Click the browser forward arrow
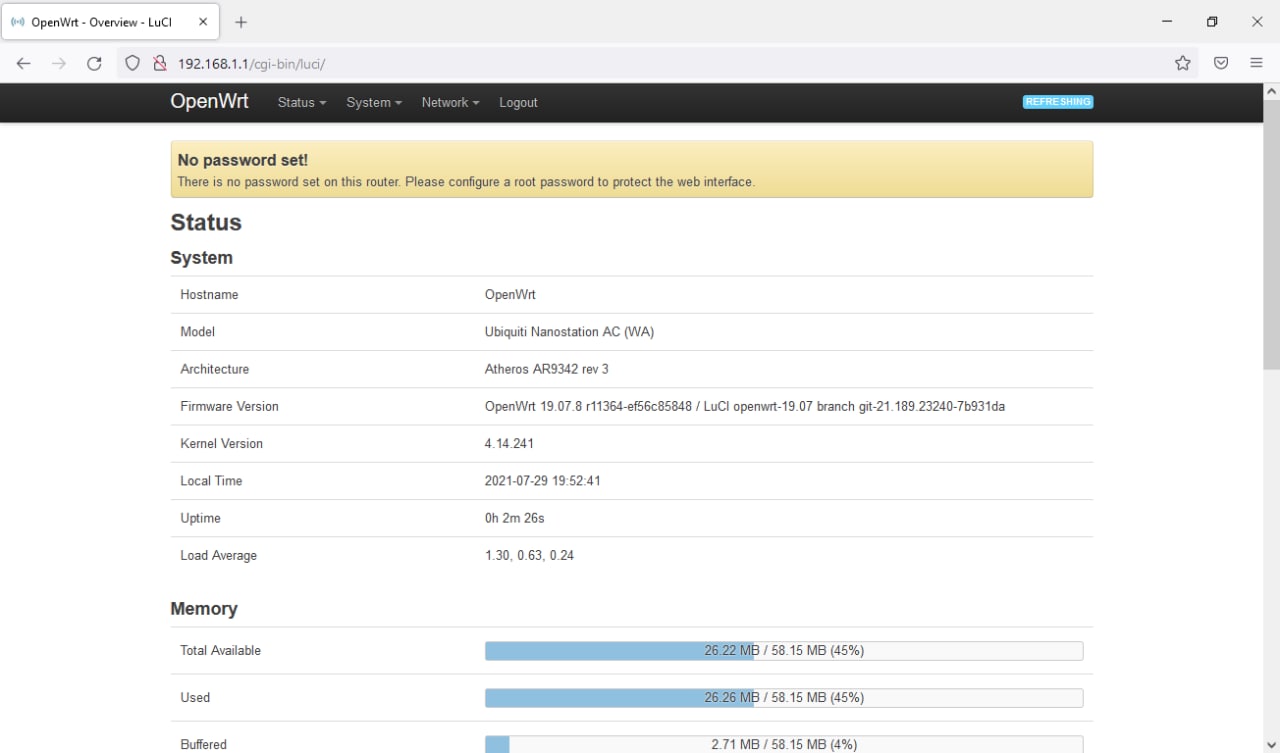1280x753 pixels. click(x=59, y=63)
